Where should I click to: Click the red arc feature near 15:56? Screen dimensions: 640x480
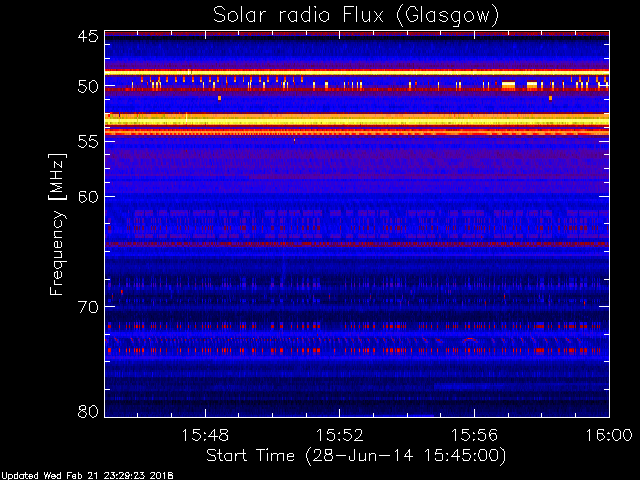tap(470, 340)
